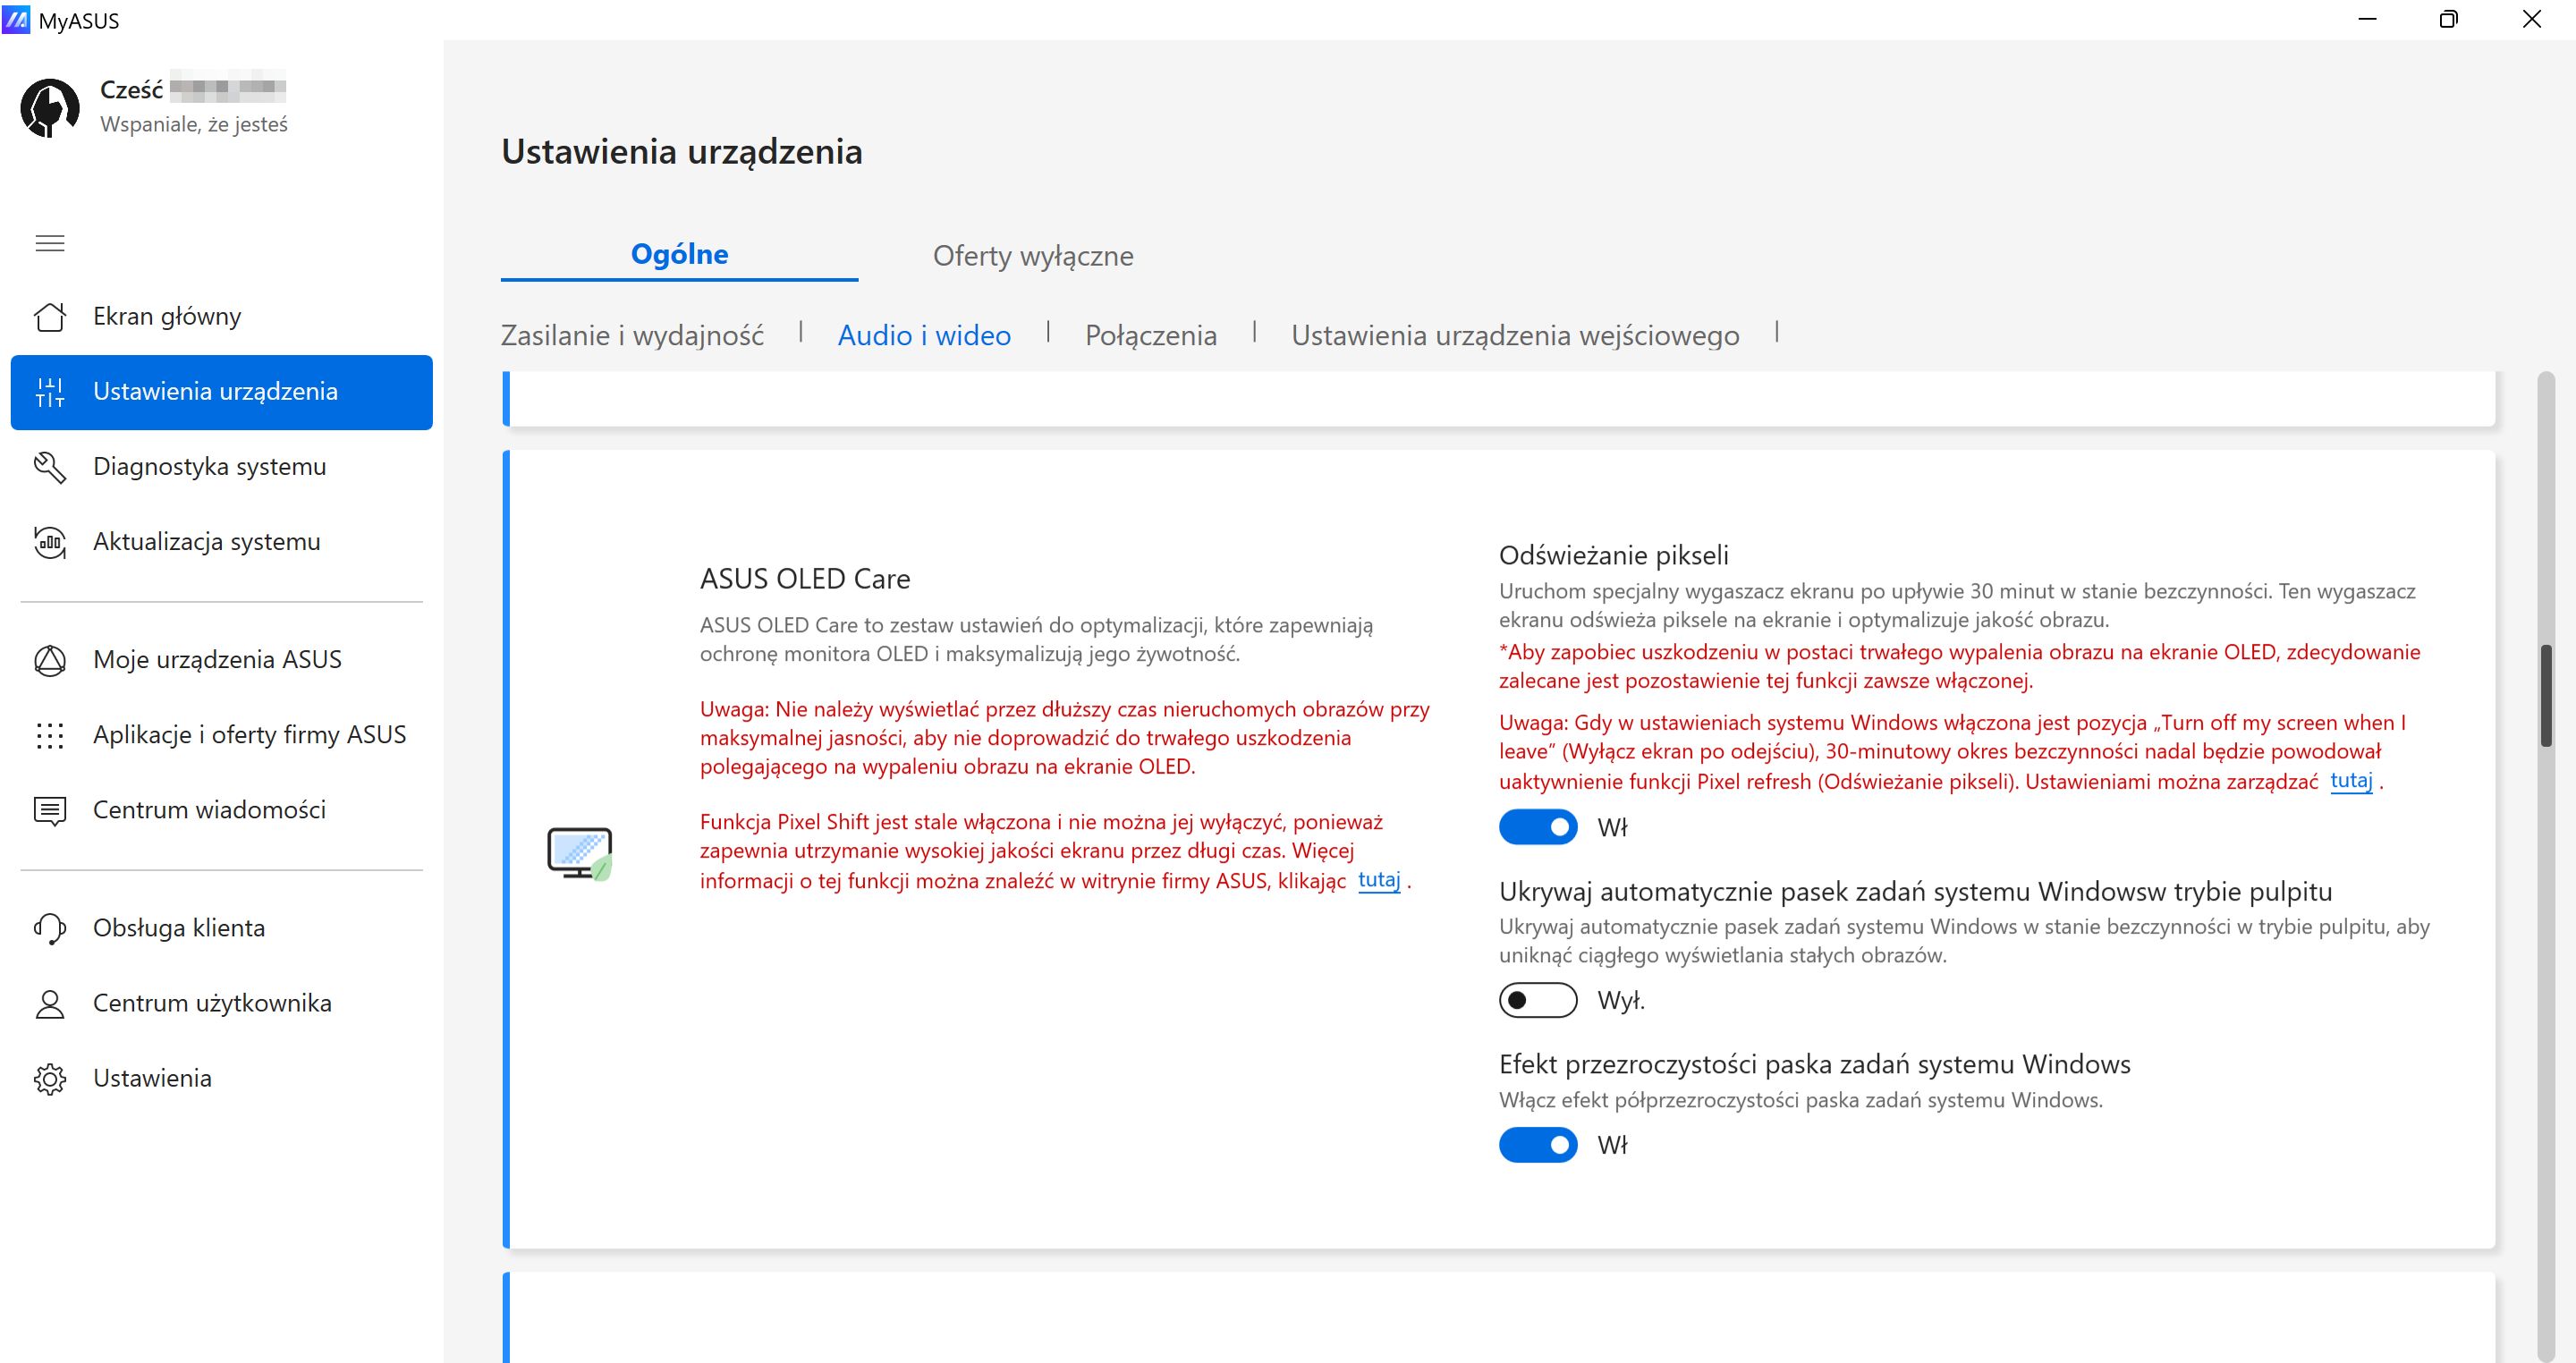Open Zasilanie i wydajność section
2576x1363 pixels.
[x=632, y=335]
